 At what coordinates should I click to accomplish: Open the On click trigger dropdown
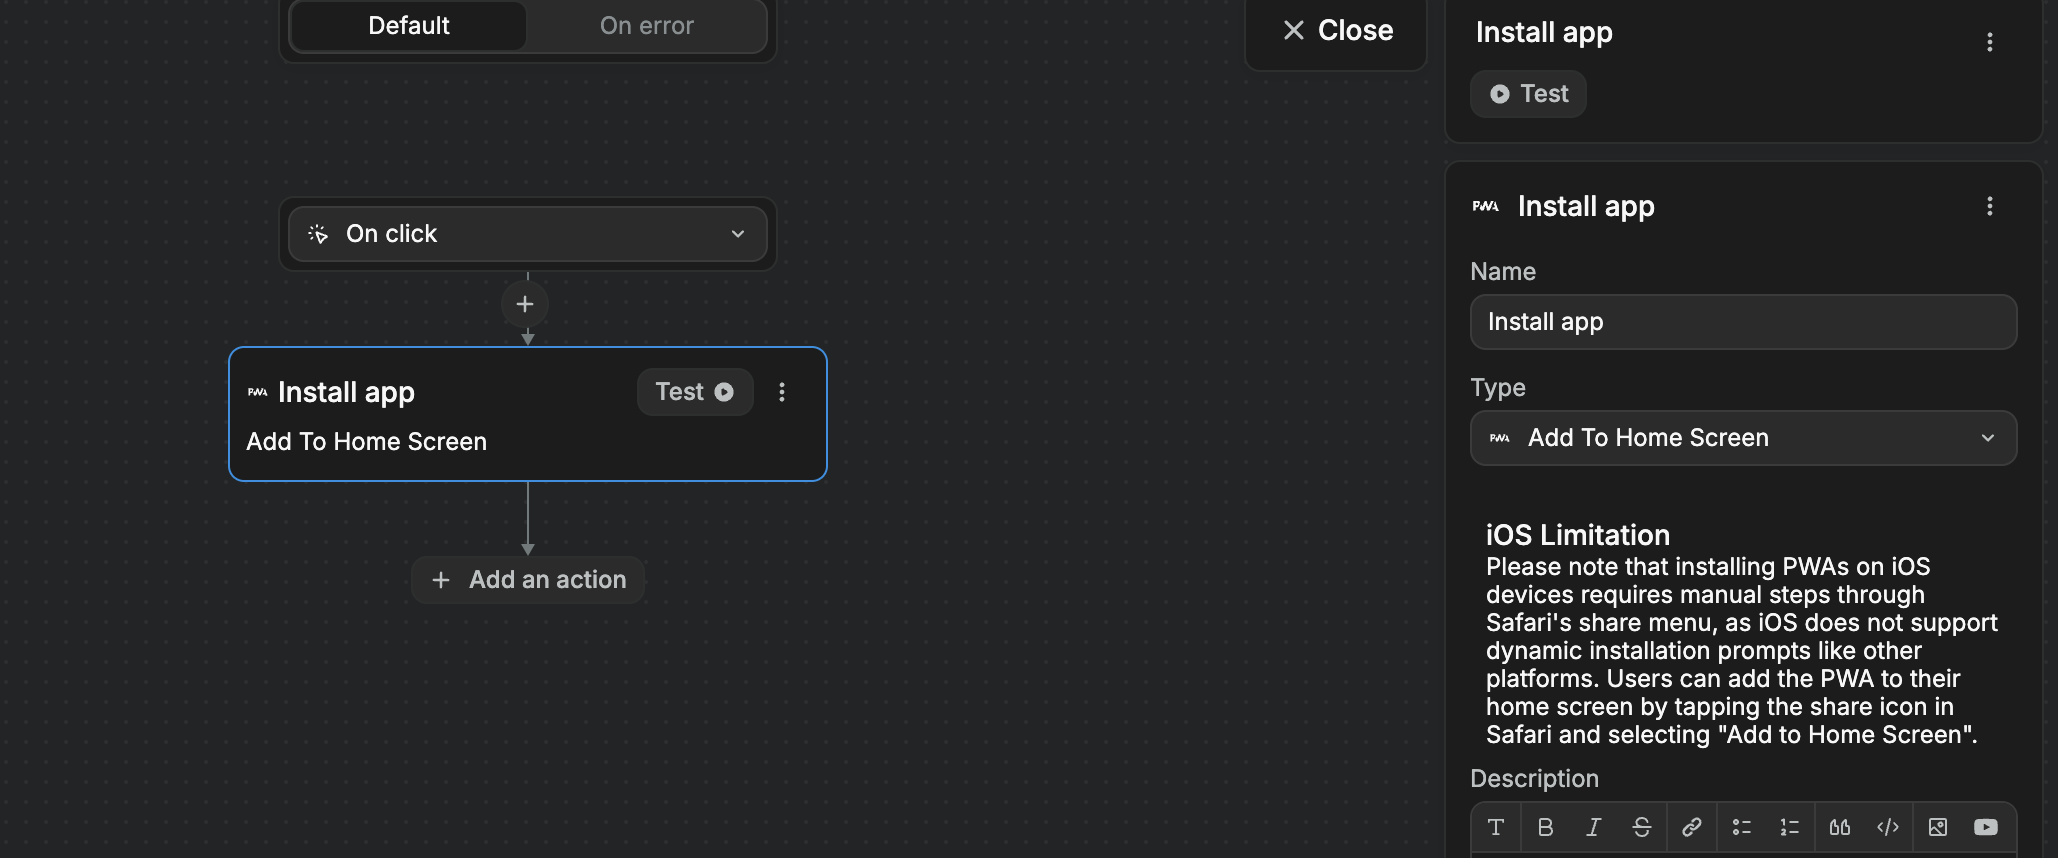pyautogui.click(x=527, y=234)
